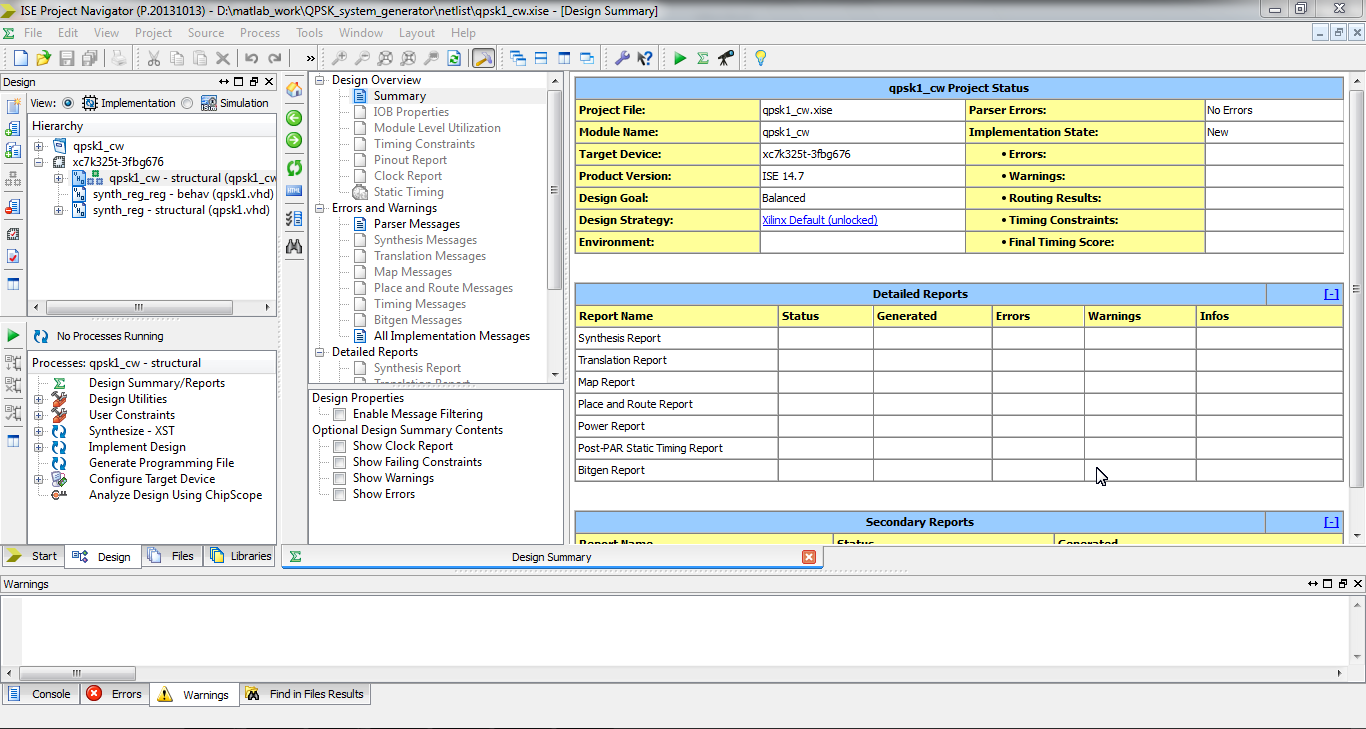
Task: Switch to the Libraries tab
Action: (x=240, y=556)
